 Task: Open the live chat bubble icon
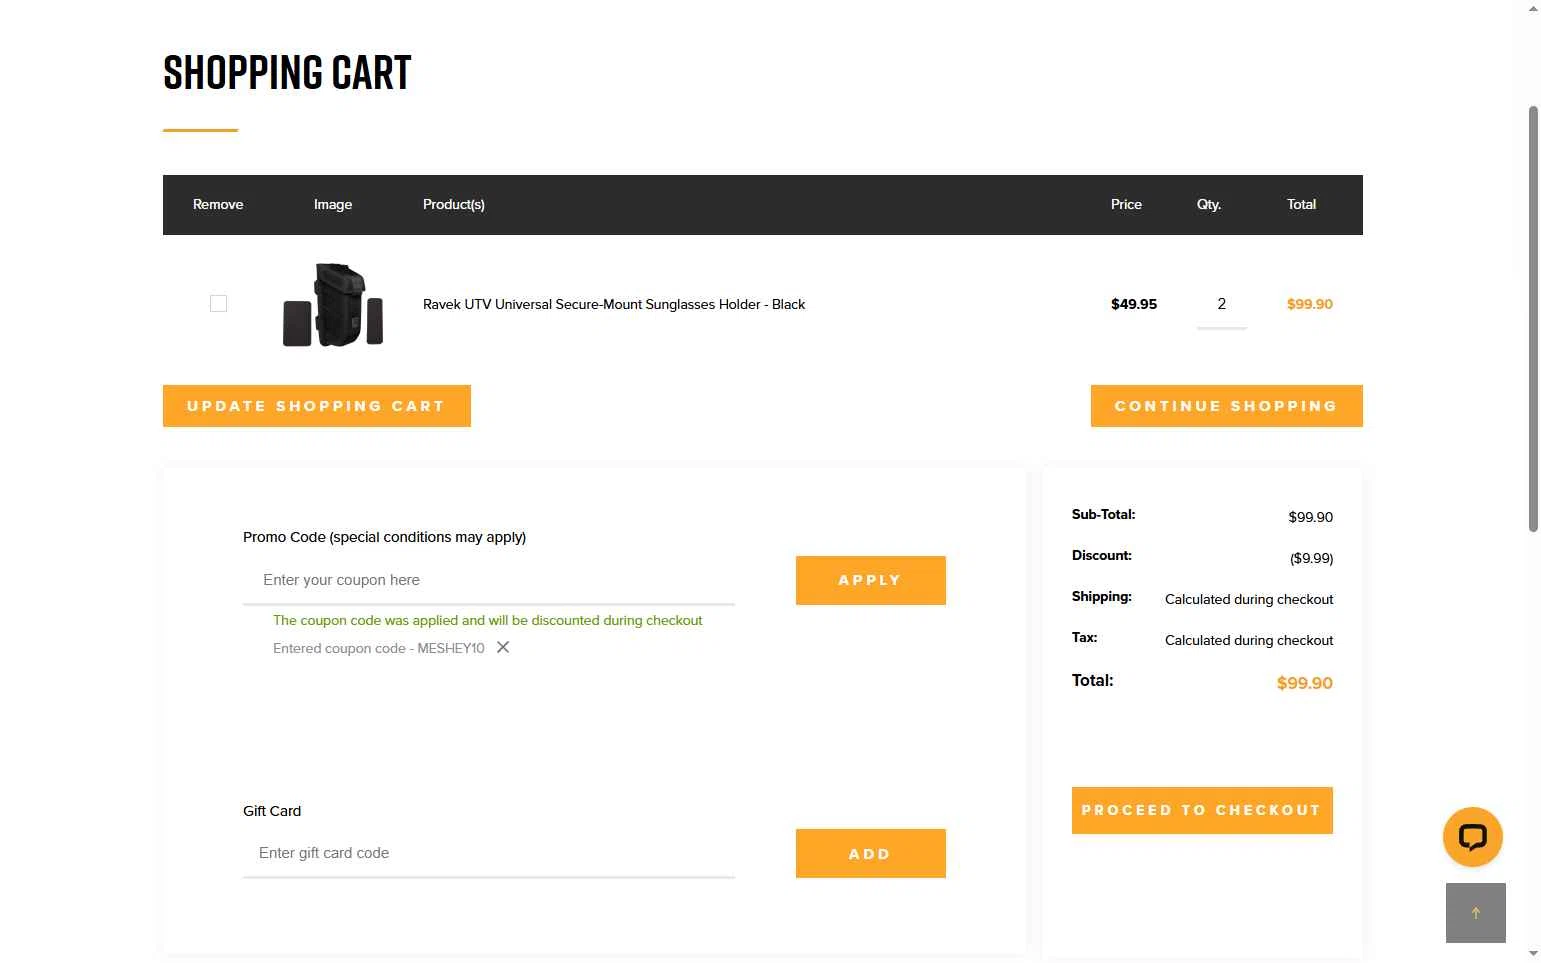click(1472, 837)
